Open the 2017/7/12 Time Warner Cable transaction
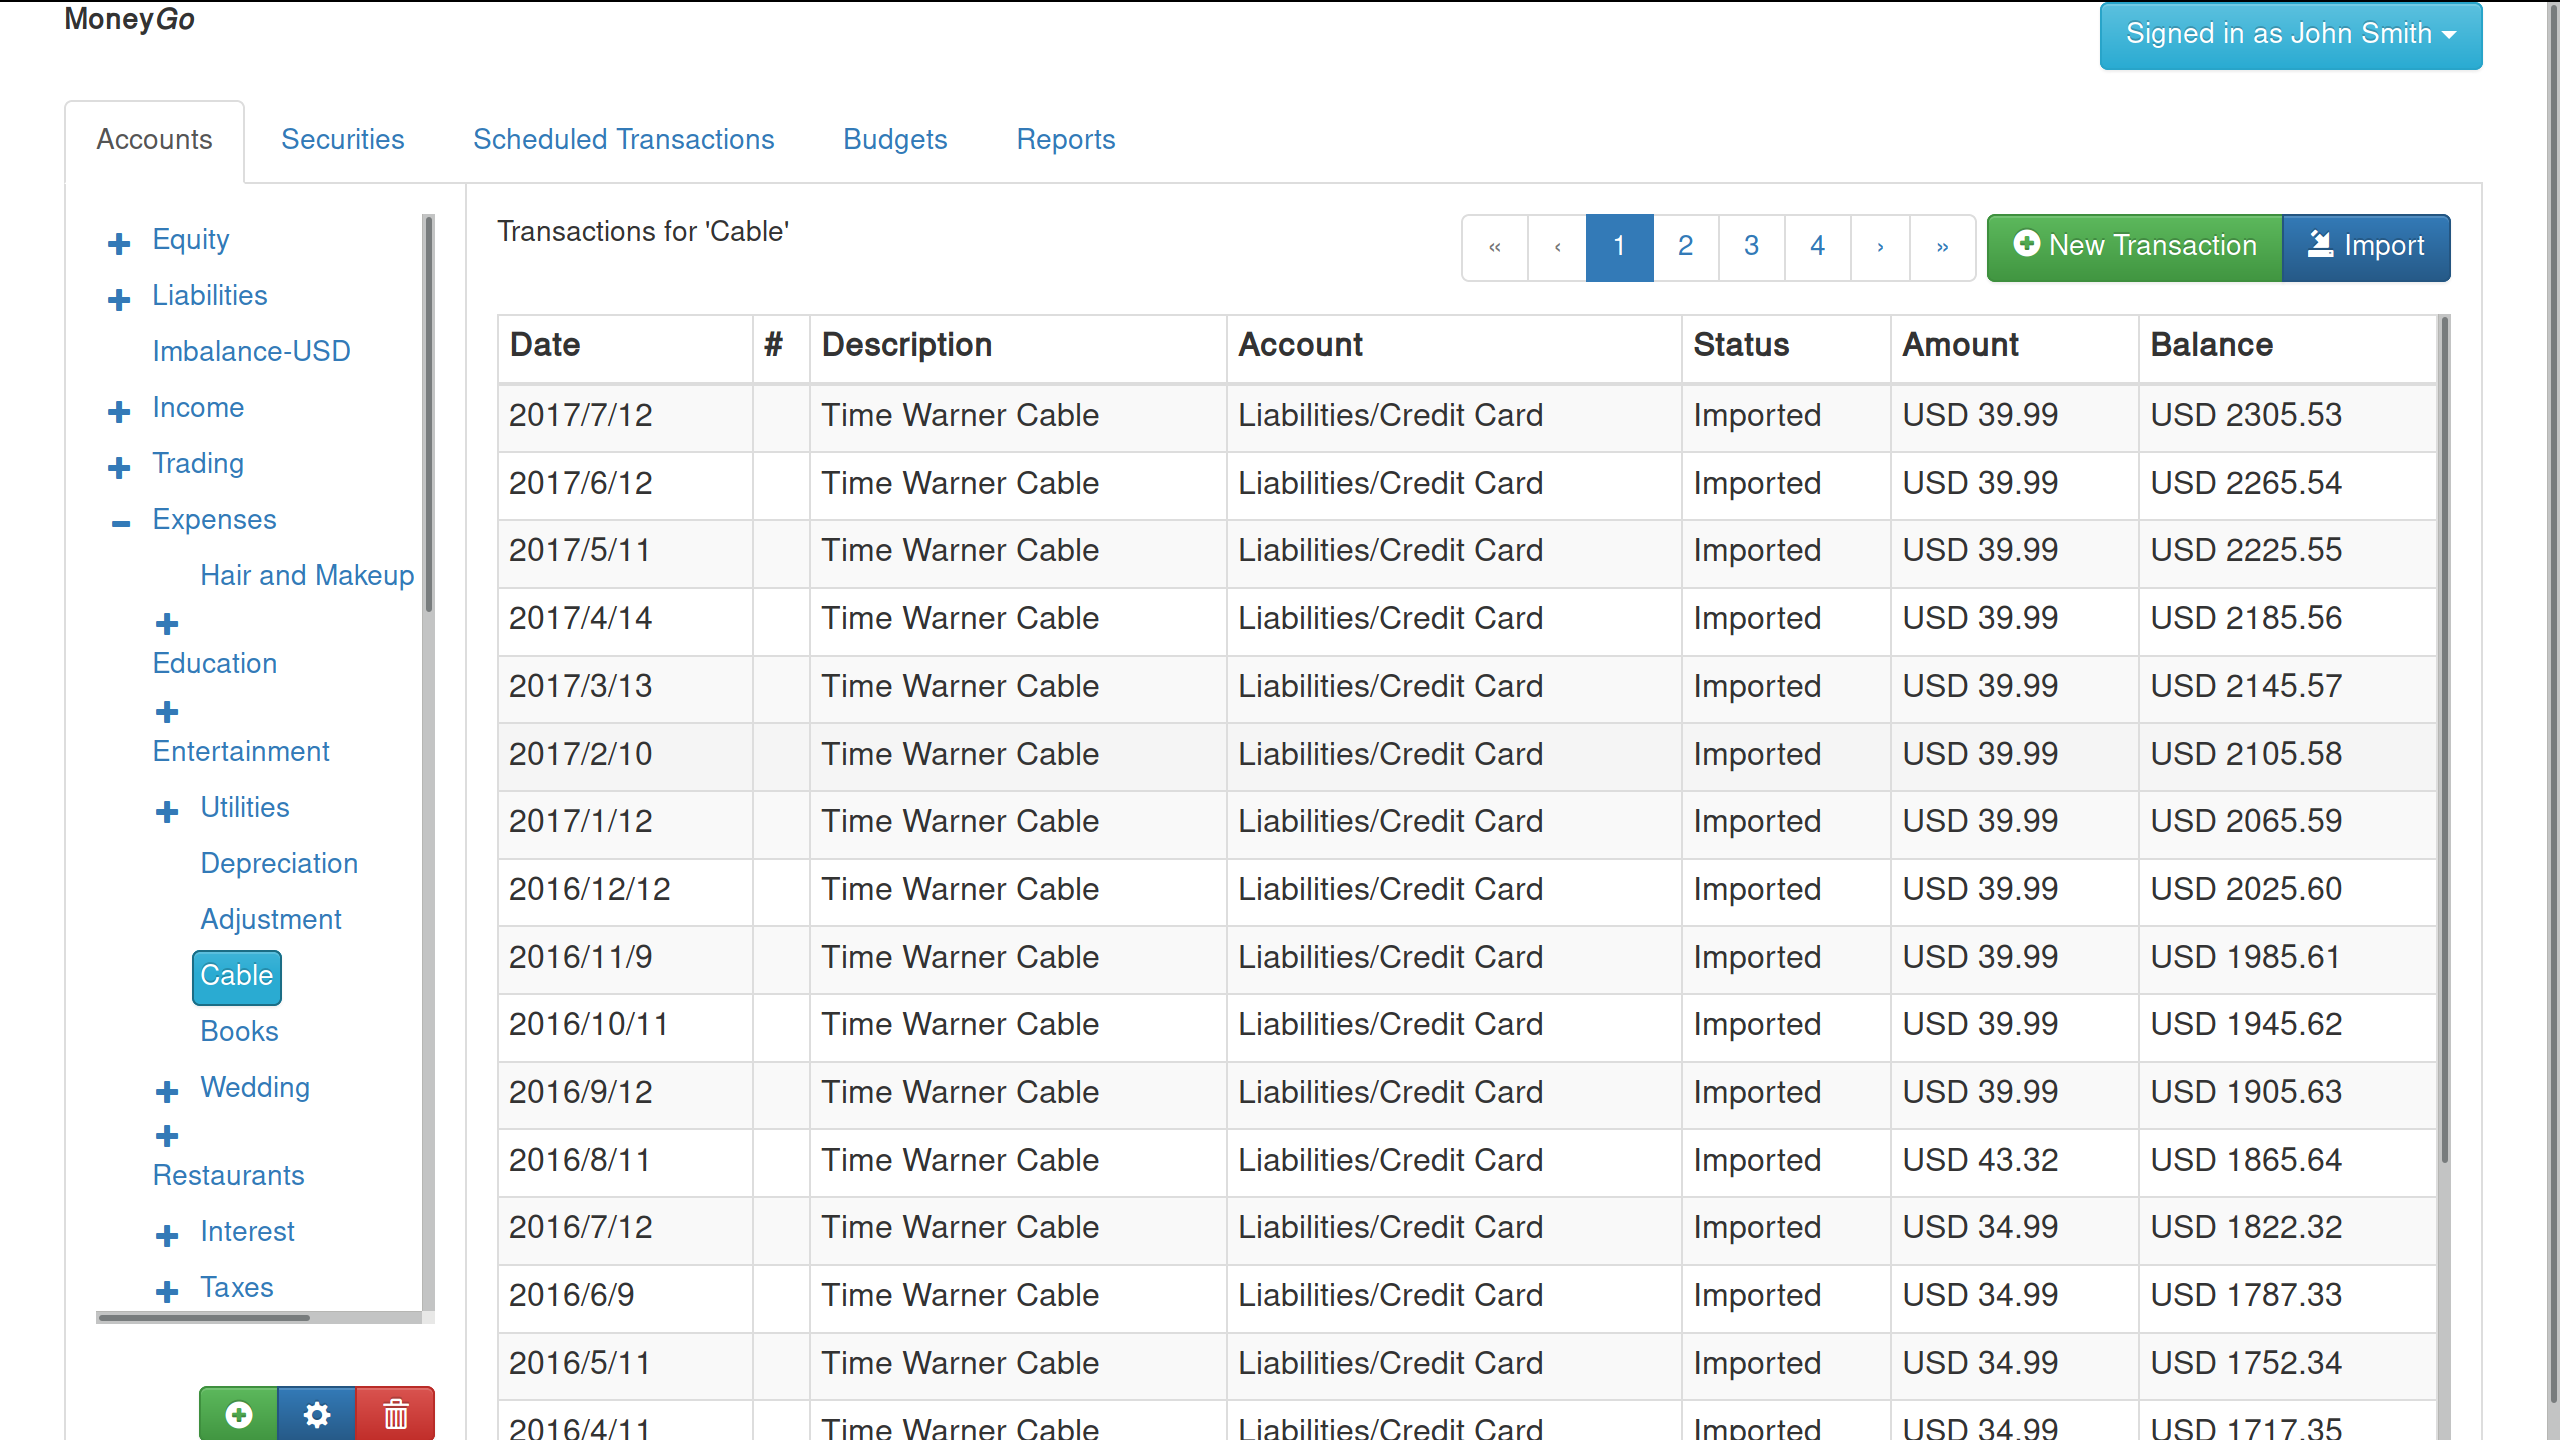This screenshot has height=1440, width=2560. [959, 415]
